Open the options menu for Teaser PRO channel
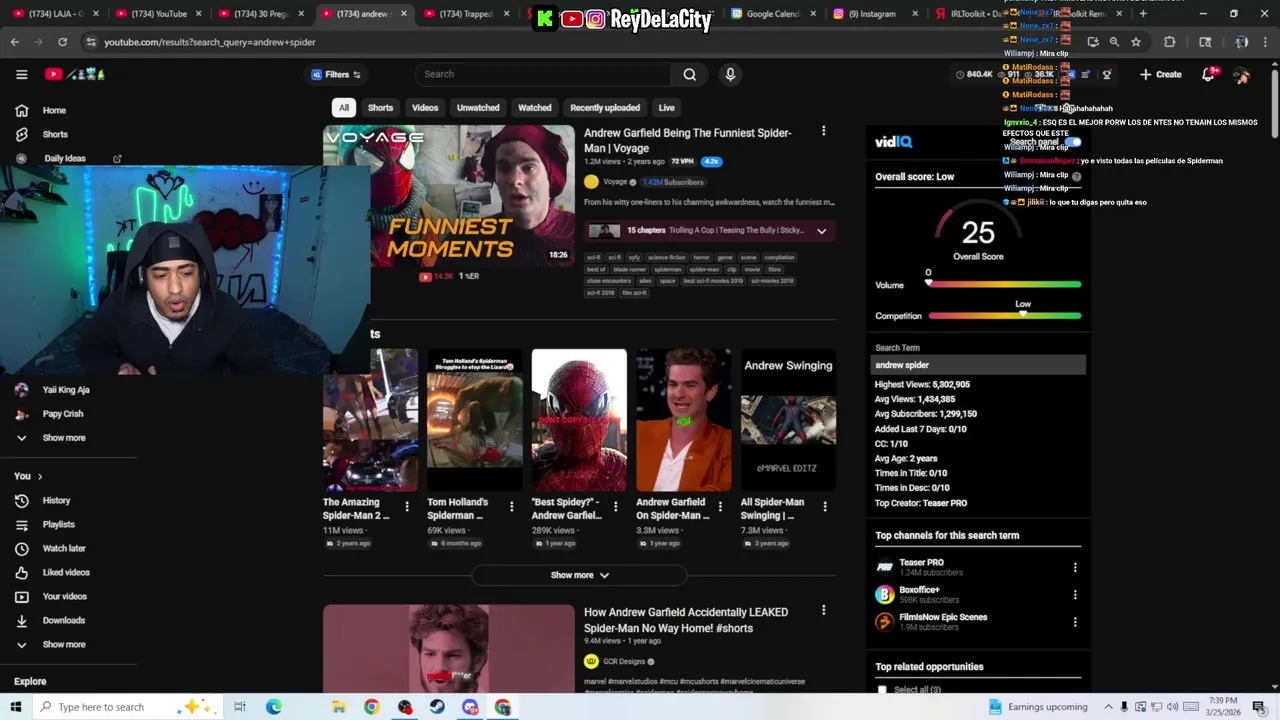The width and height of the screenshot is (1280, 720). [1075, 567]
